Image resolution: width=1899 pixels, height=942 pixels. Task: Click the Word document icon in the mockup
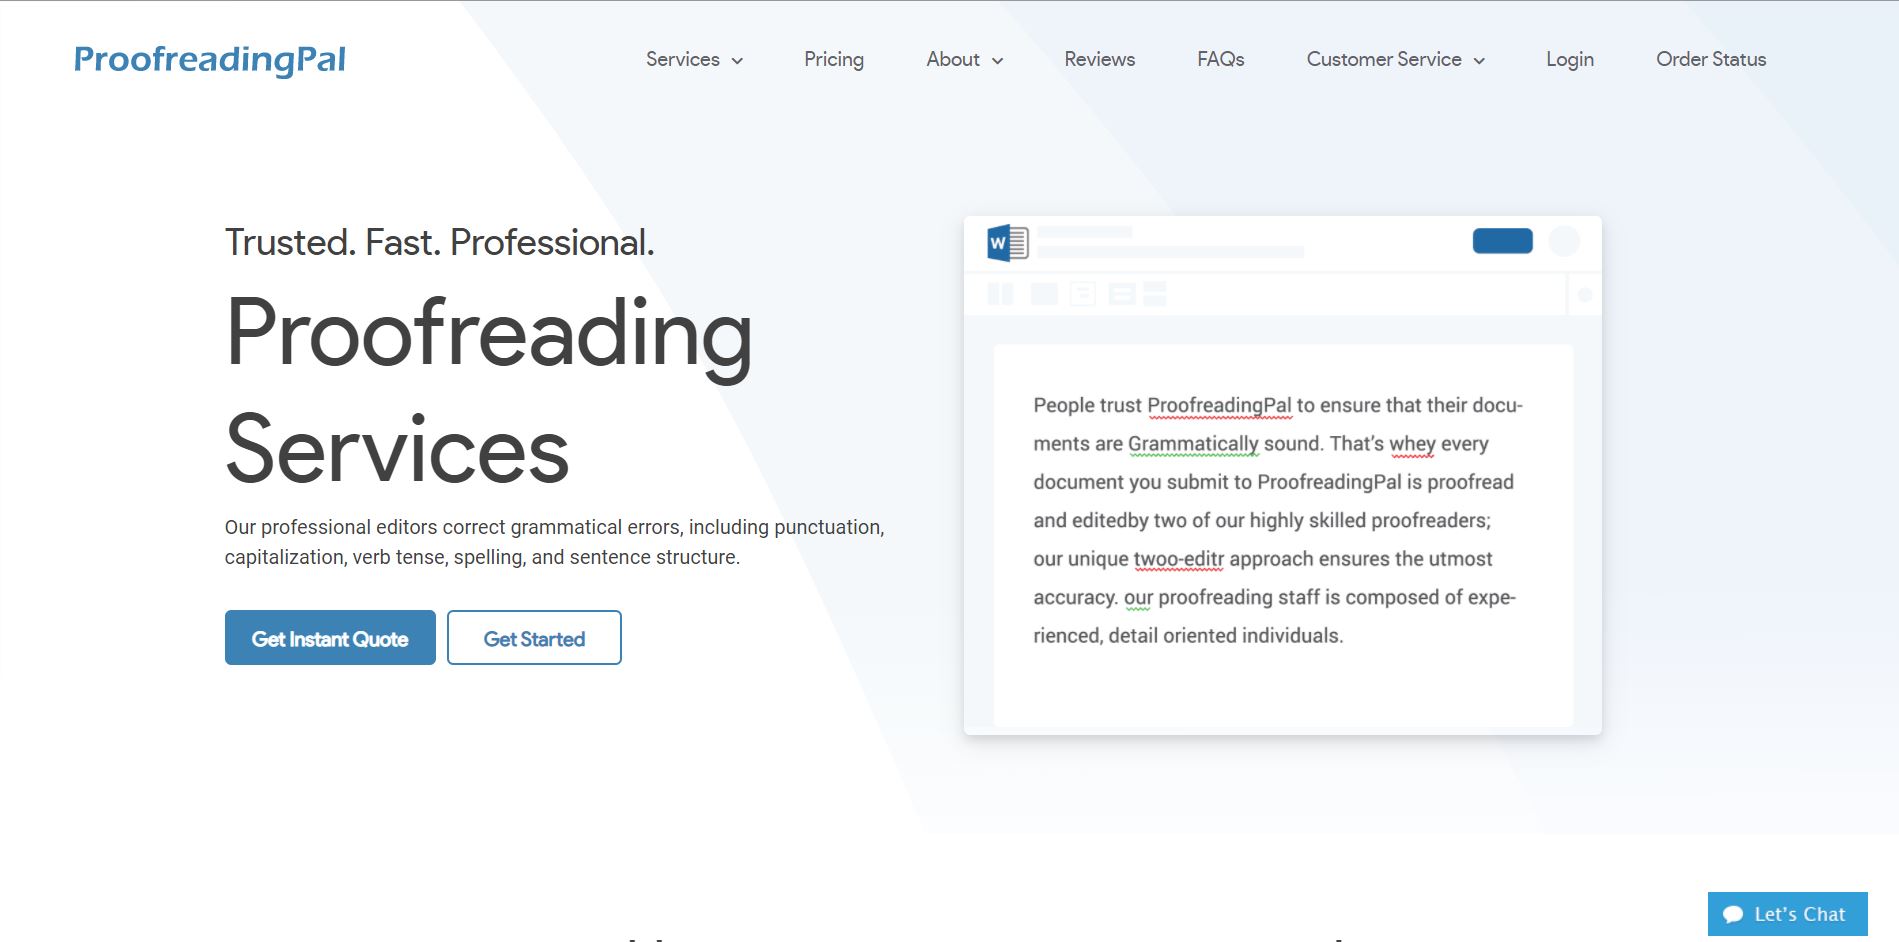1007,243
